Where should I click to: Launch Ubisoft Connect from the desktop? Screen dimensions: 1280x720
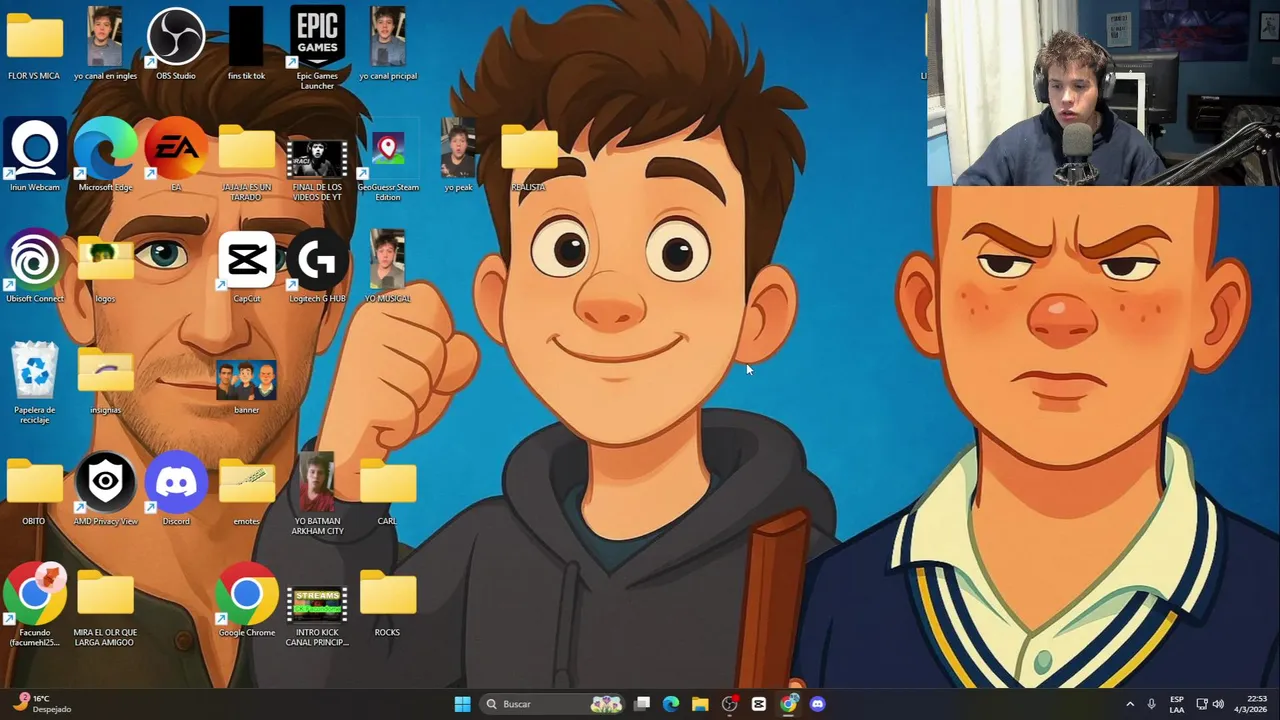(x=34, y=266)
